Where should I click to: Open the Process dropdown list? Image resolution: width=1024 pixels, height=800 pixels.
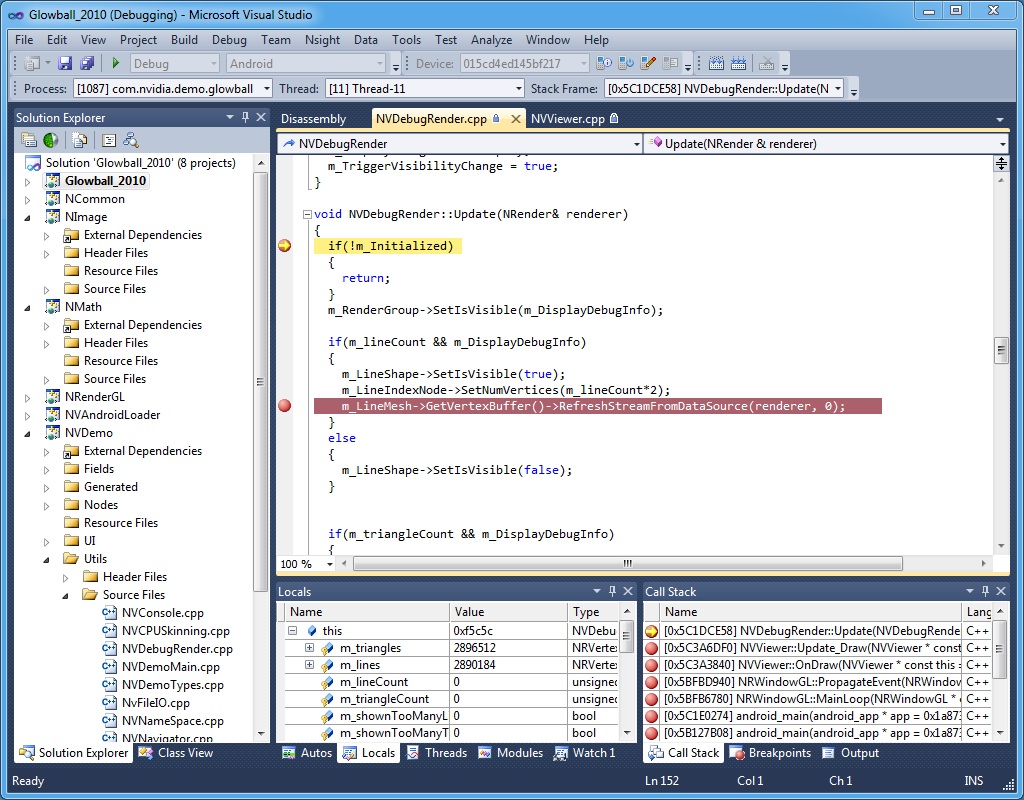tap(265, 89)
